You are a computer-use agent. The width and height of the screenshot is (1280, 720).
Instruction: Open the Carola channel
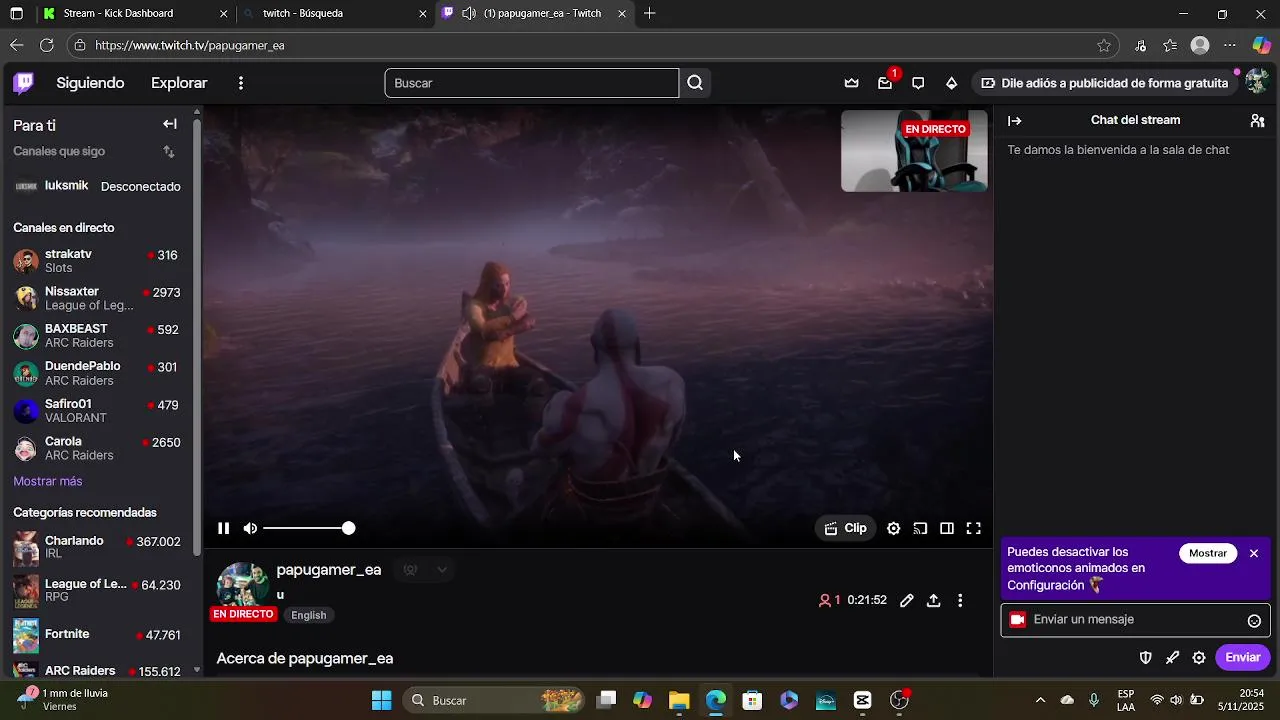click(98, 448)
